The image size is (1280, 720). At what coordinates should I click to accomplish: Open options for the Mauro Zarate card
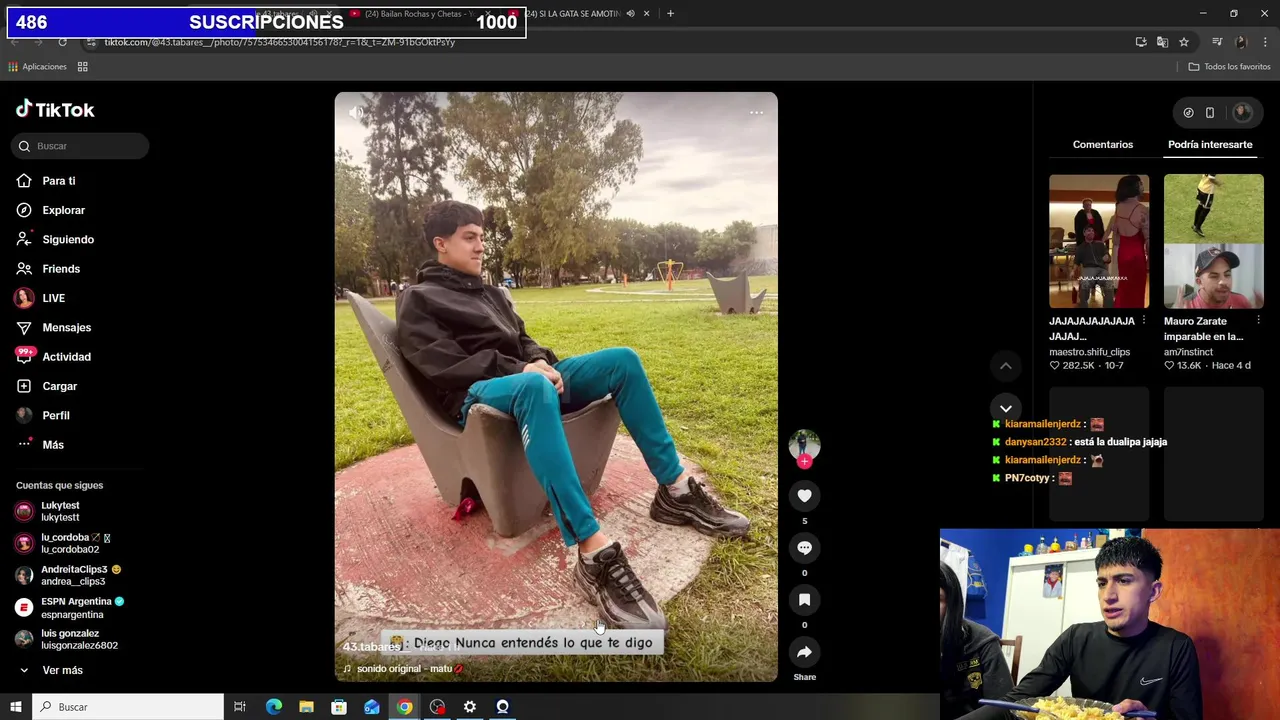click(x=1258, y=321)
